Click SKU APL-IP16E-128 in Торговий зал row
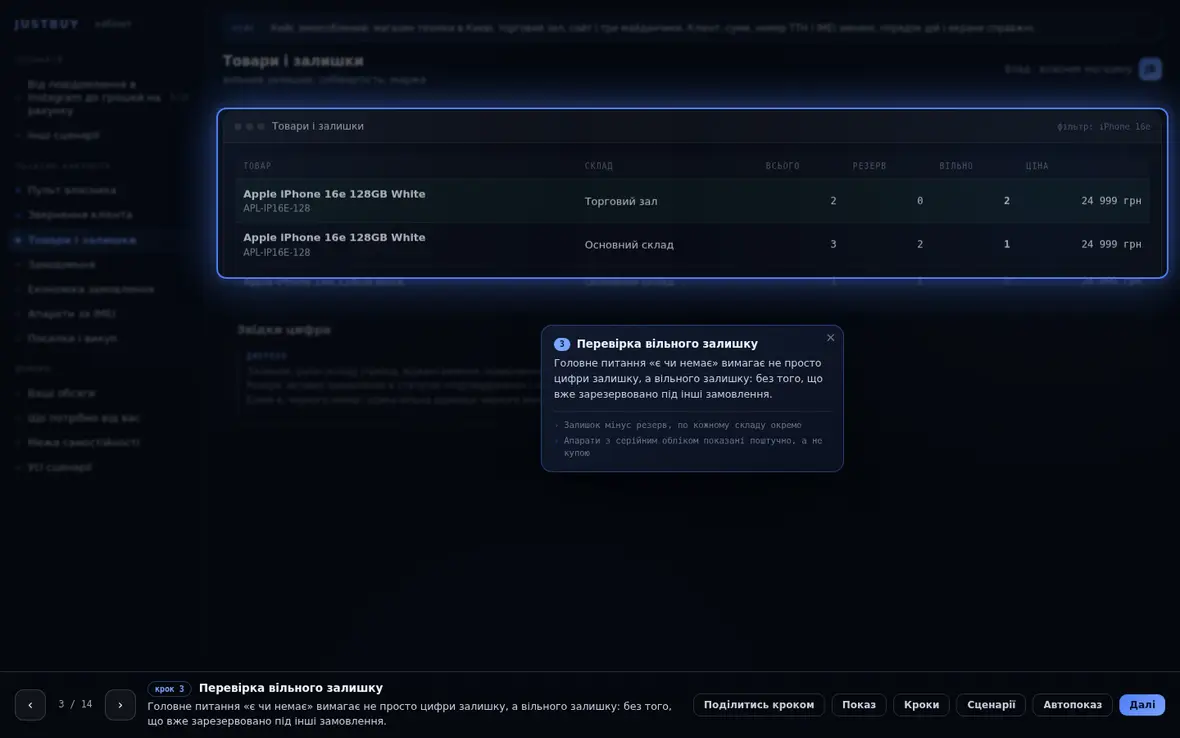The height and width of the screenshot is (738, 1180). click(x=276, y=208)
